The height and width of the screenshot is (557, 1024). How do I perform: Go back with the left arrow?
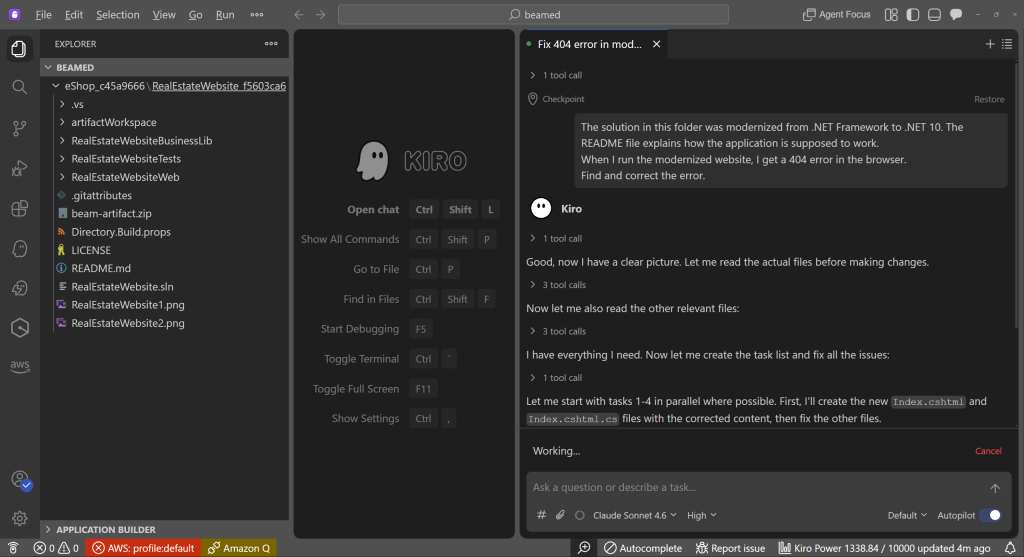(298, 14)
